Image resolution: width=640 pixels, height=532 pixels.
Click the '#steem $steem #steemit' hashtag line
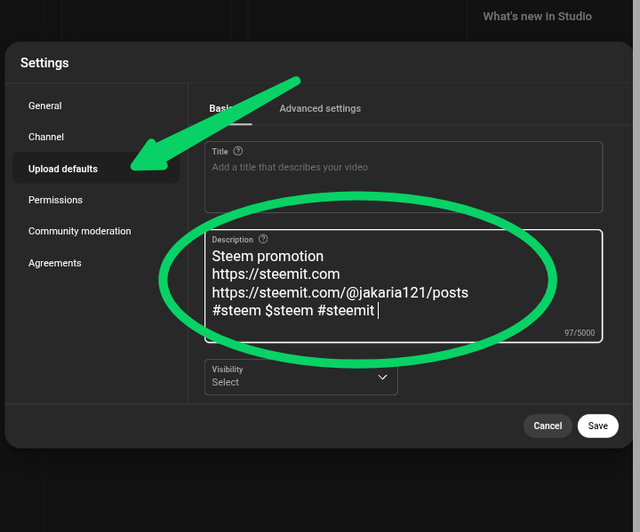[293, 311]
